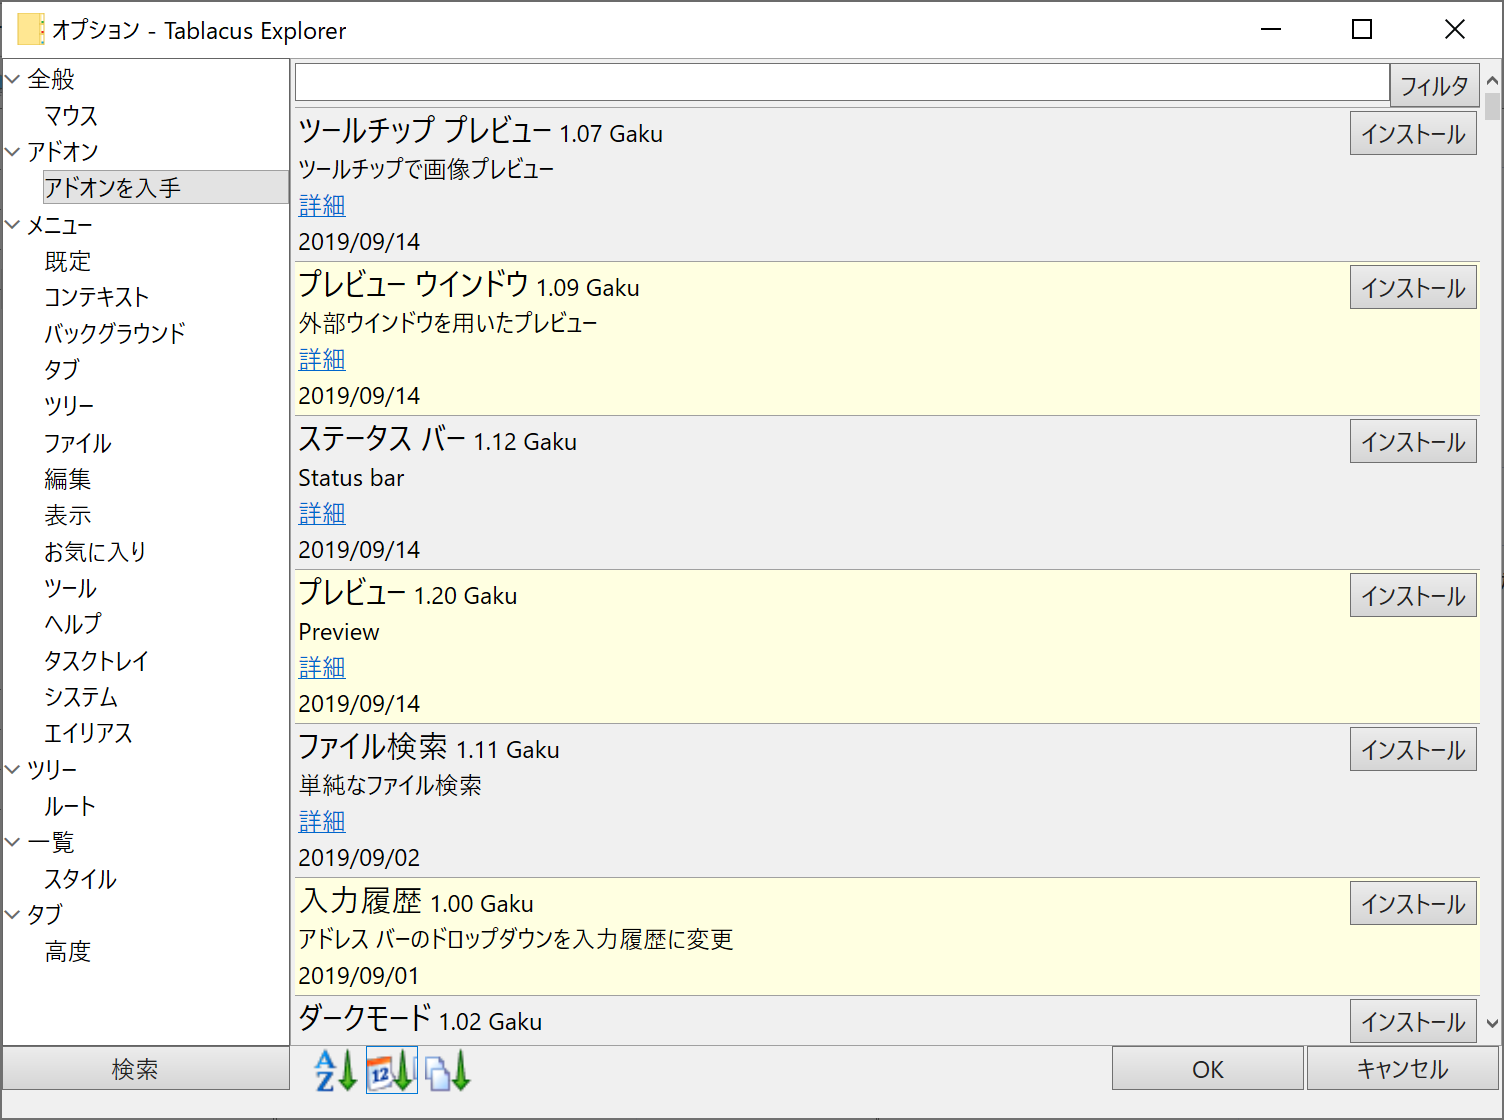The height and width of the screenshot is (1120, 1504).
Task: Click the 入力履歴 add-on title
Action: (361, 901)
